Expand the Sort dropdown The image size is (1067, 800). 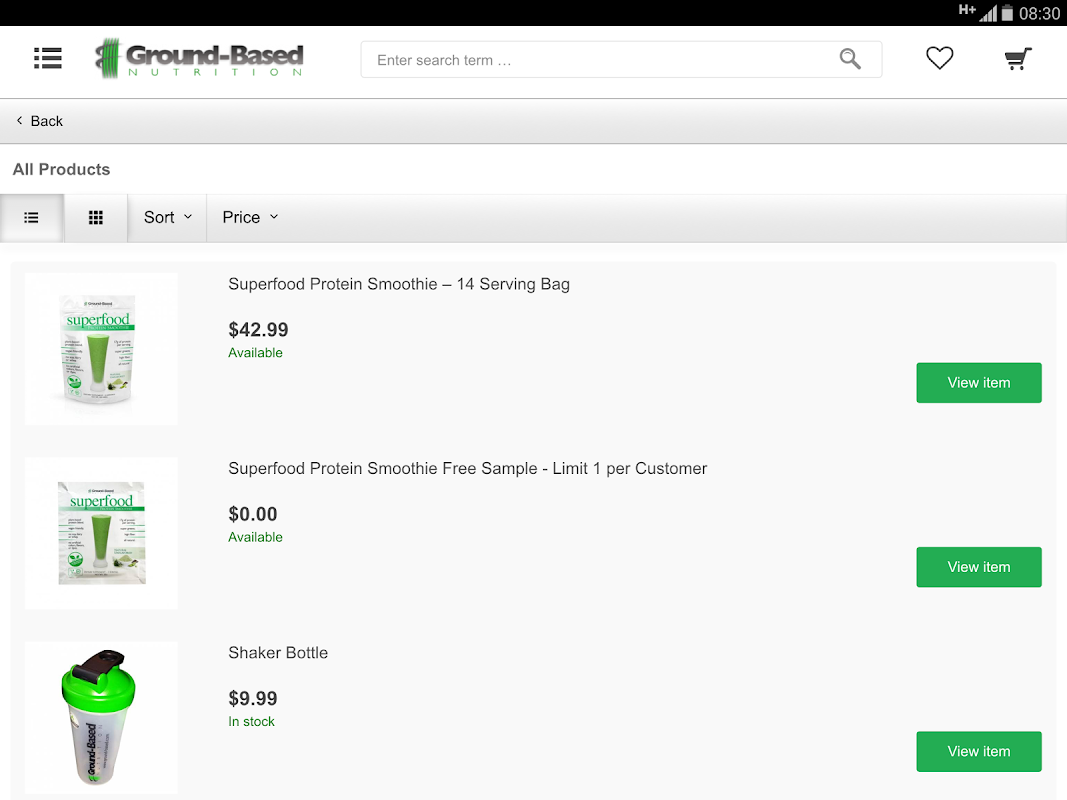167,218
